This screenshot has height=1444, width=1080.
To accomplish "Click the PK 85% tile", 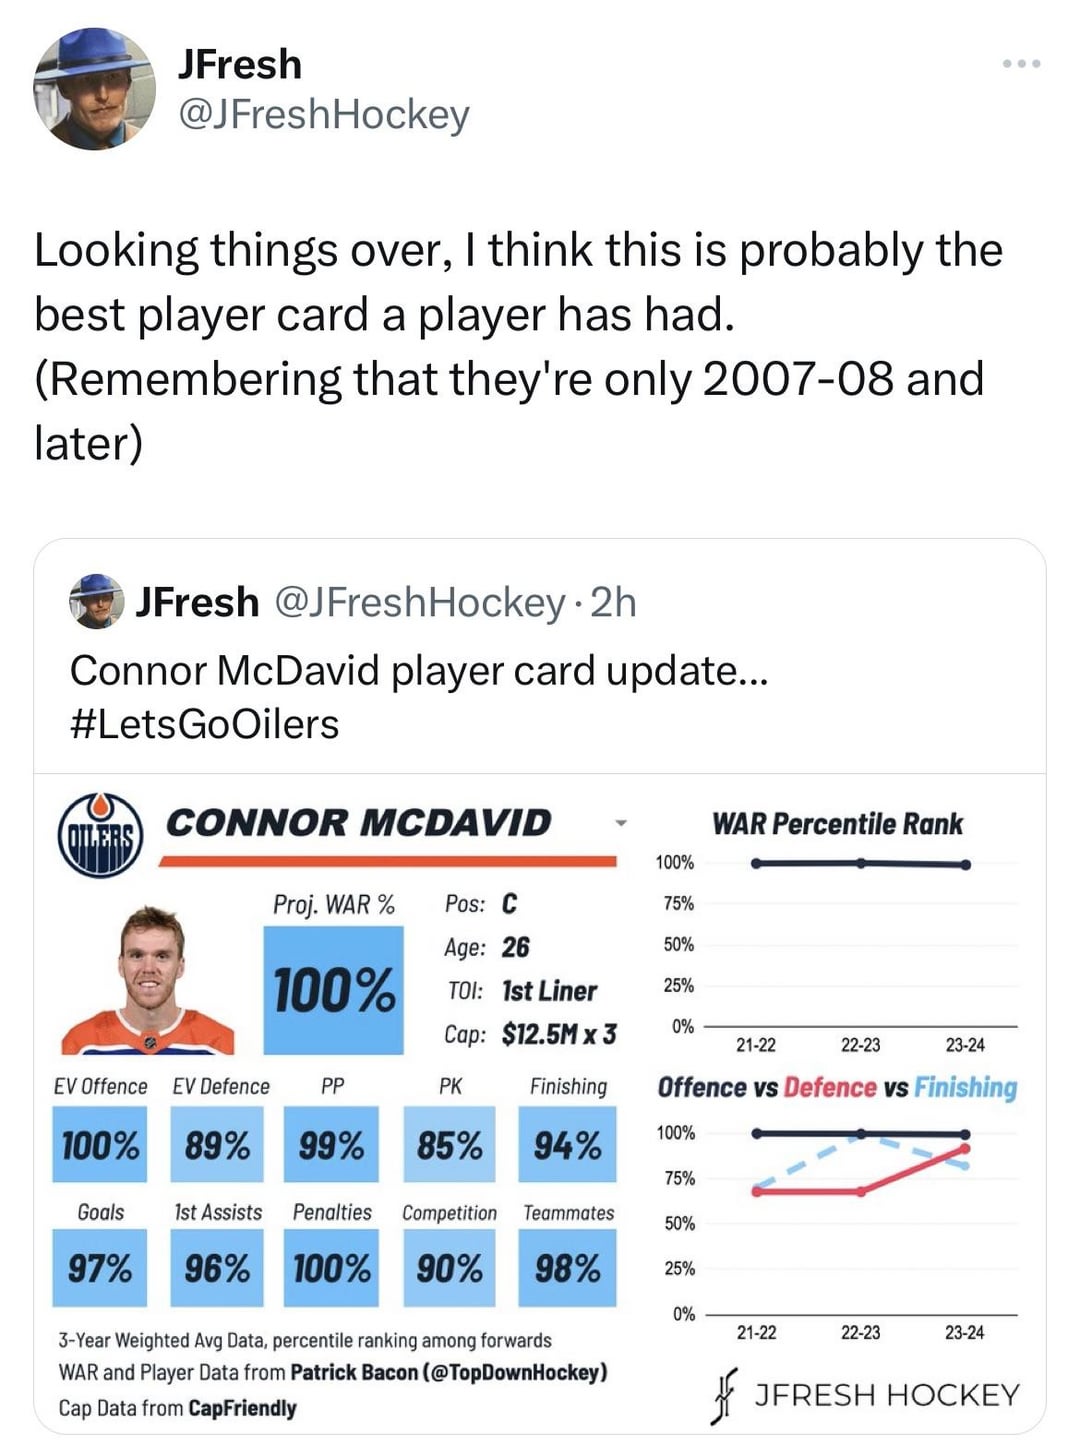I will 449,1145.
